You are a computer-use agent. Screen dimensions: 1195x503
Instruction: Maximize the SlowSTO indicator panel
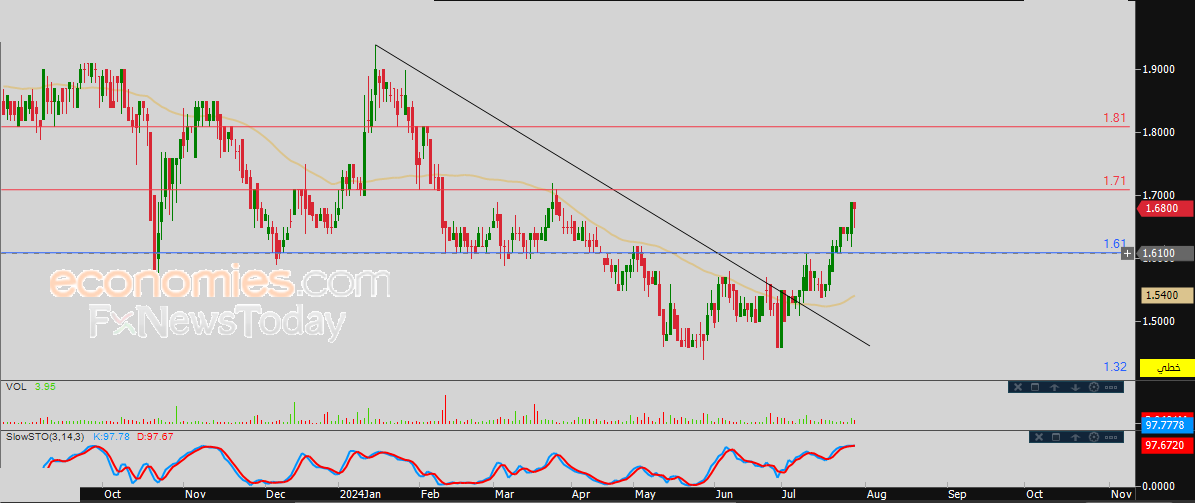point(1056,437)
